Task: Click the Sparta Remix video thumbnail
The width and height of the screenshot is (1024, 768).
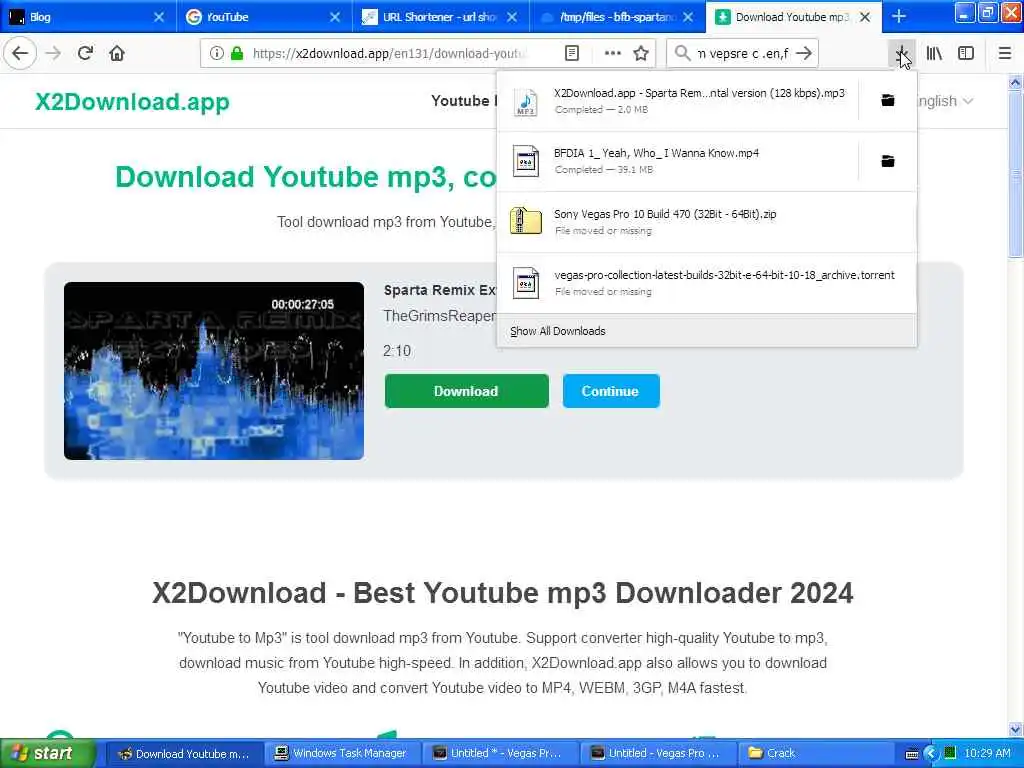Action: (x=214, y=370)
